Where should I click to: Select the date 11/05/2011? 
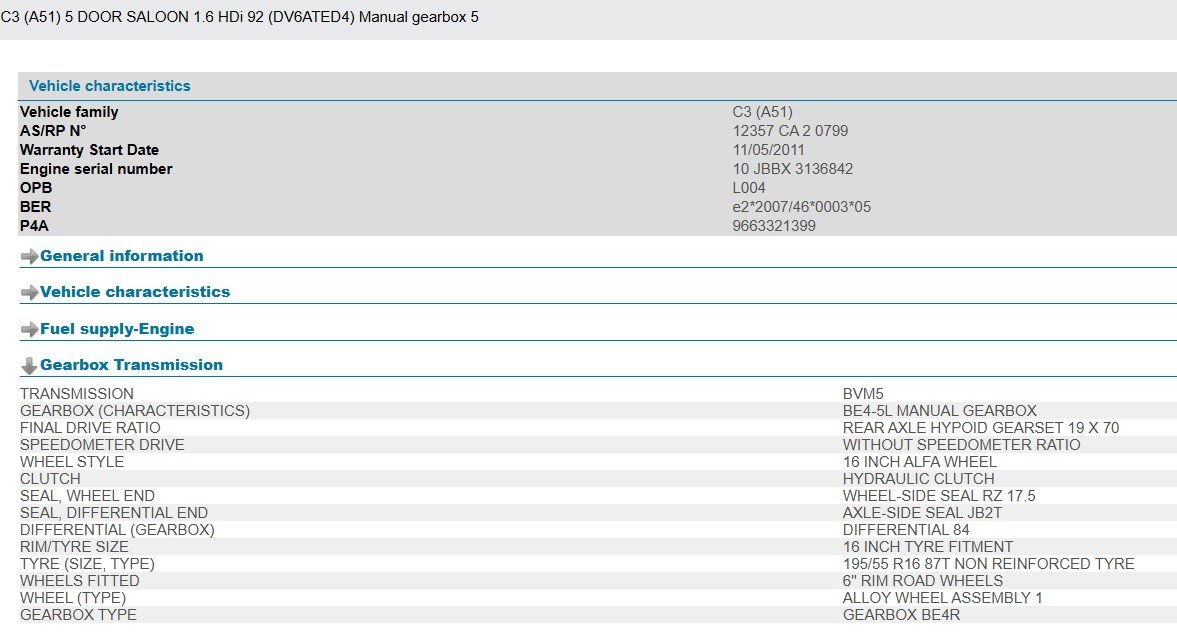769,150
